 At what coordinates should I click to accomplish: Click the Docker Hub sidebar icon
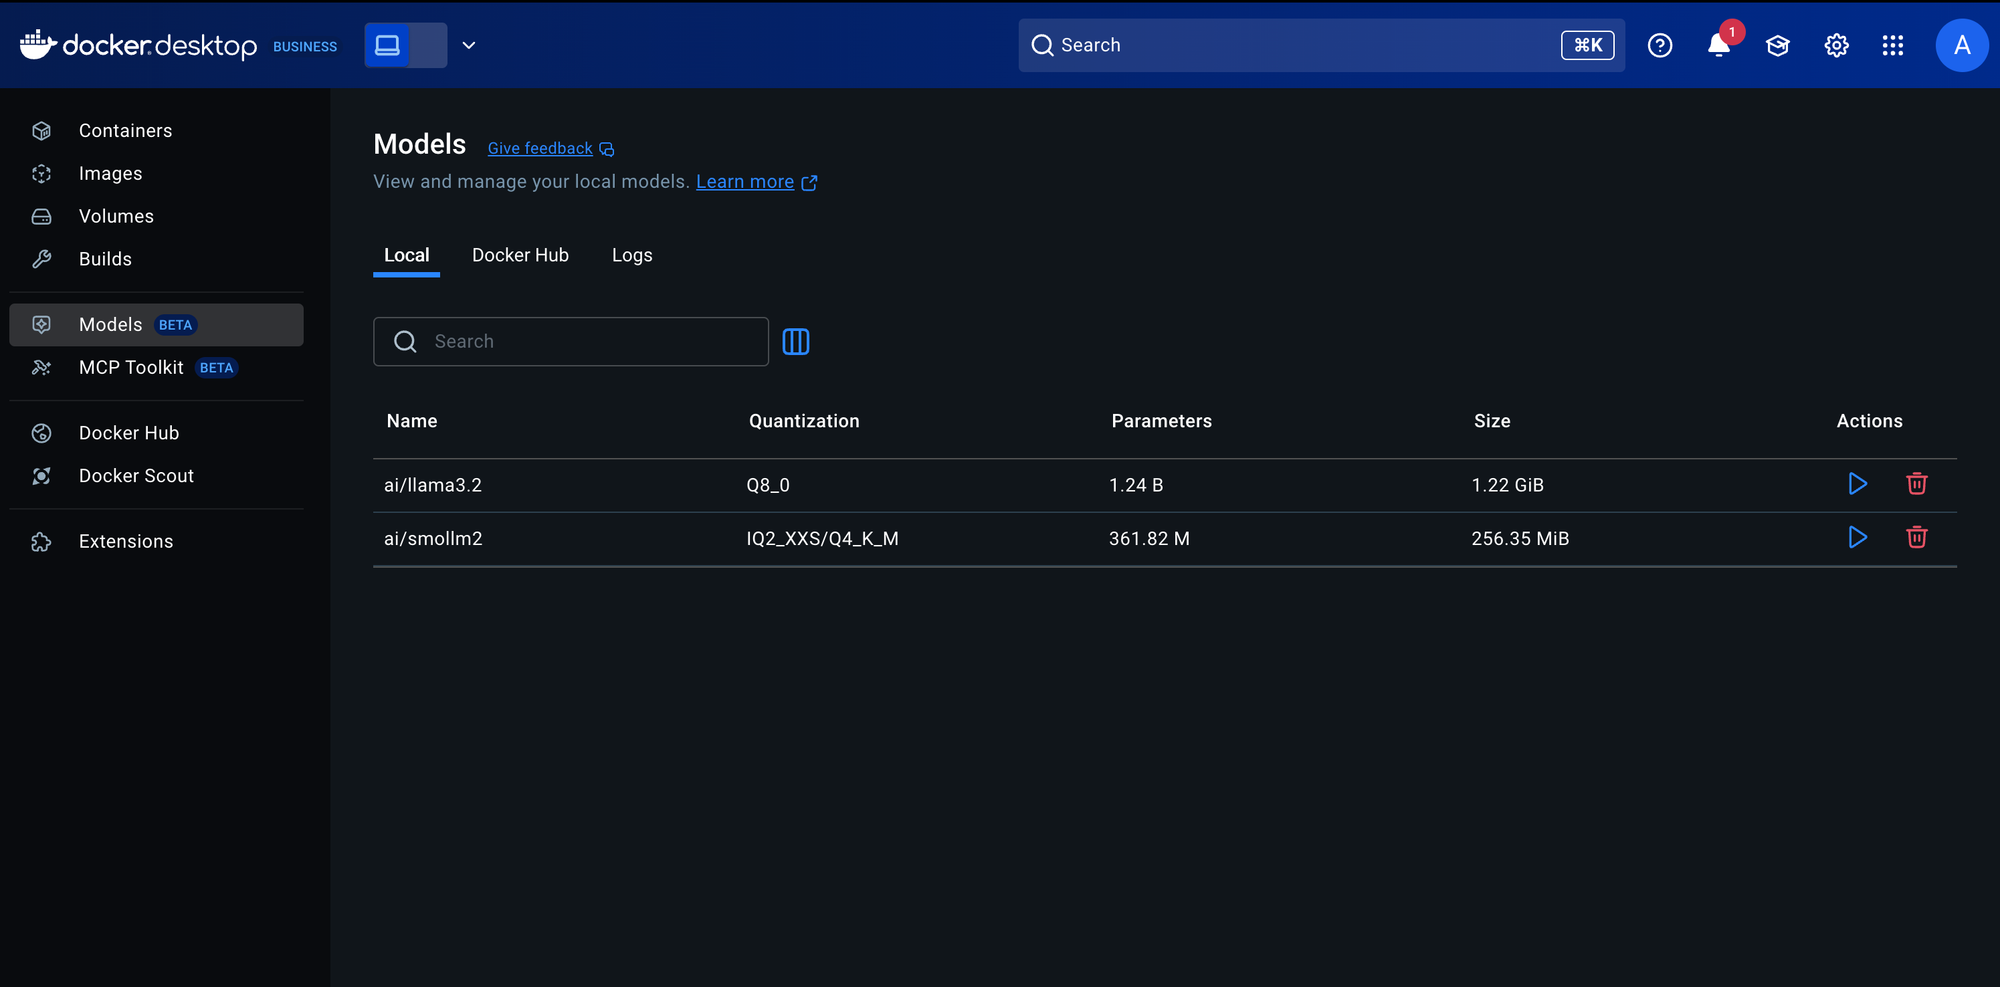pyautogui.click(x=42, y=433)
